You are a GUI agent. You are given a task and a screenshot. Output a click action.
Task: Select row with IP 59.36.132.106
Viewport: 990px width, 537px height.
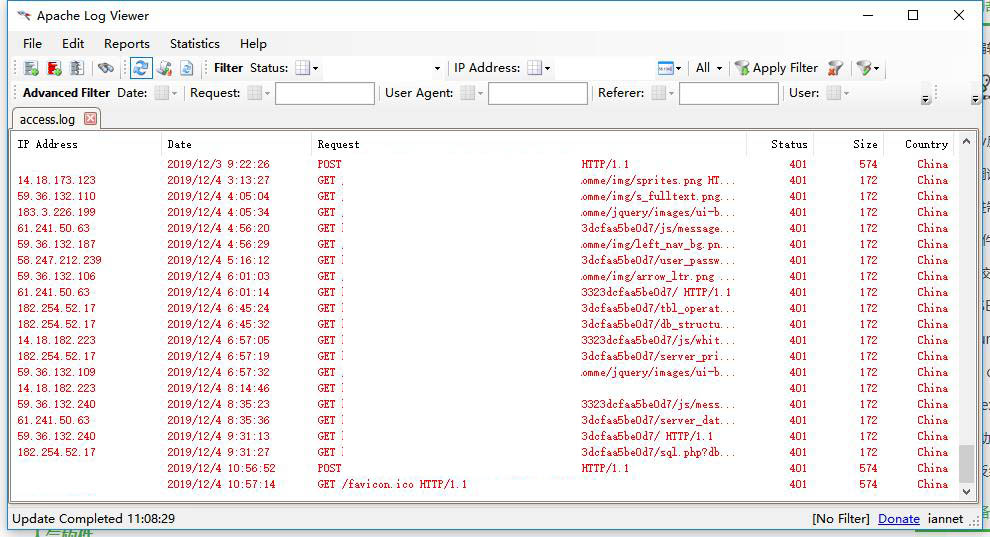point(483,276)
